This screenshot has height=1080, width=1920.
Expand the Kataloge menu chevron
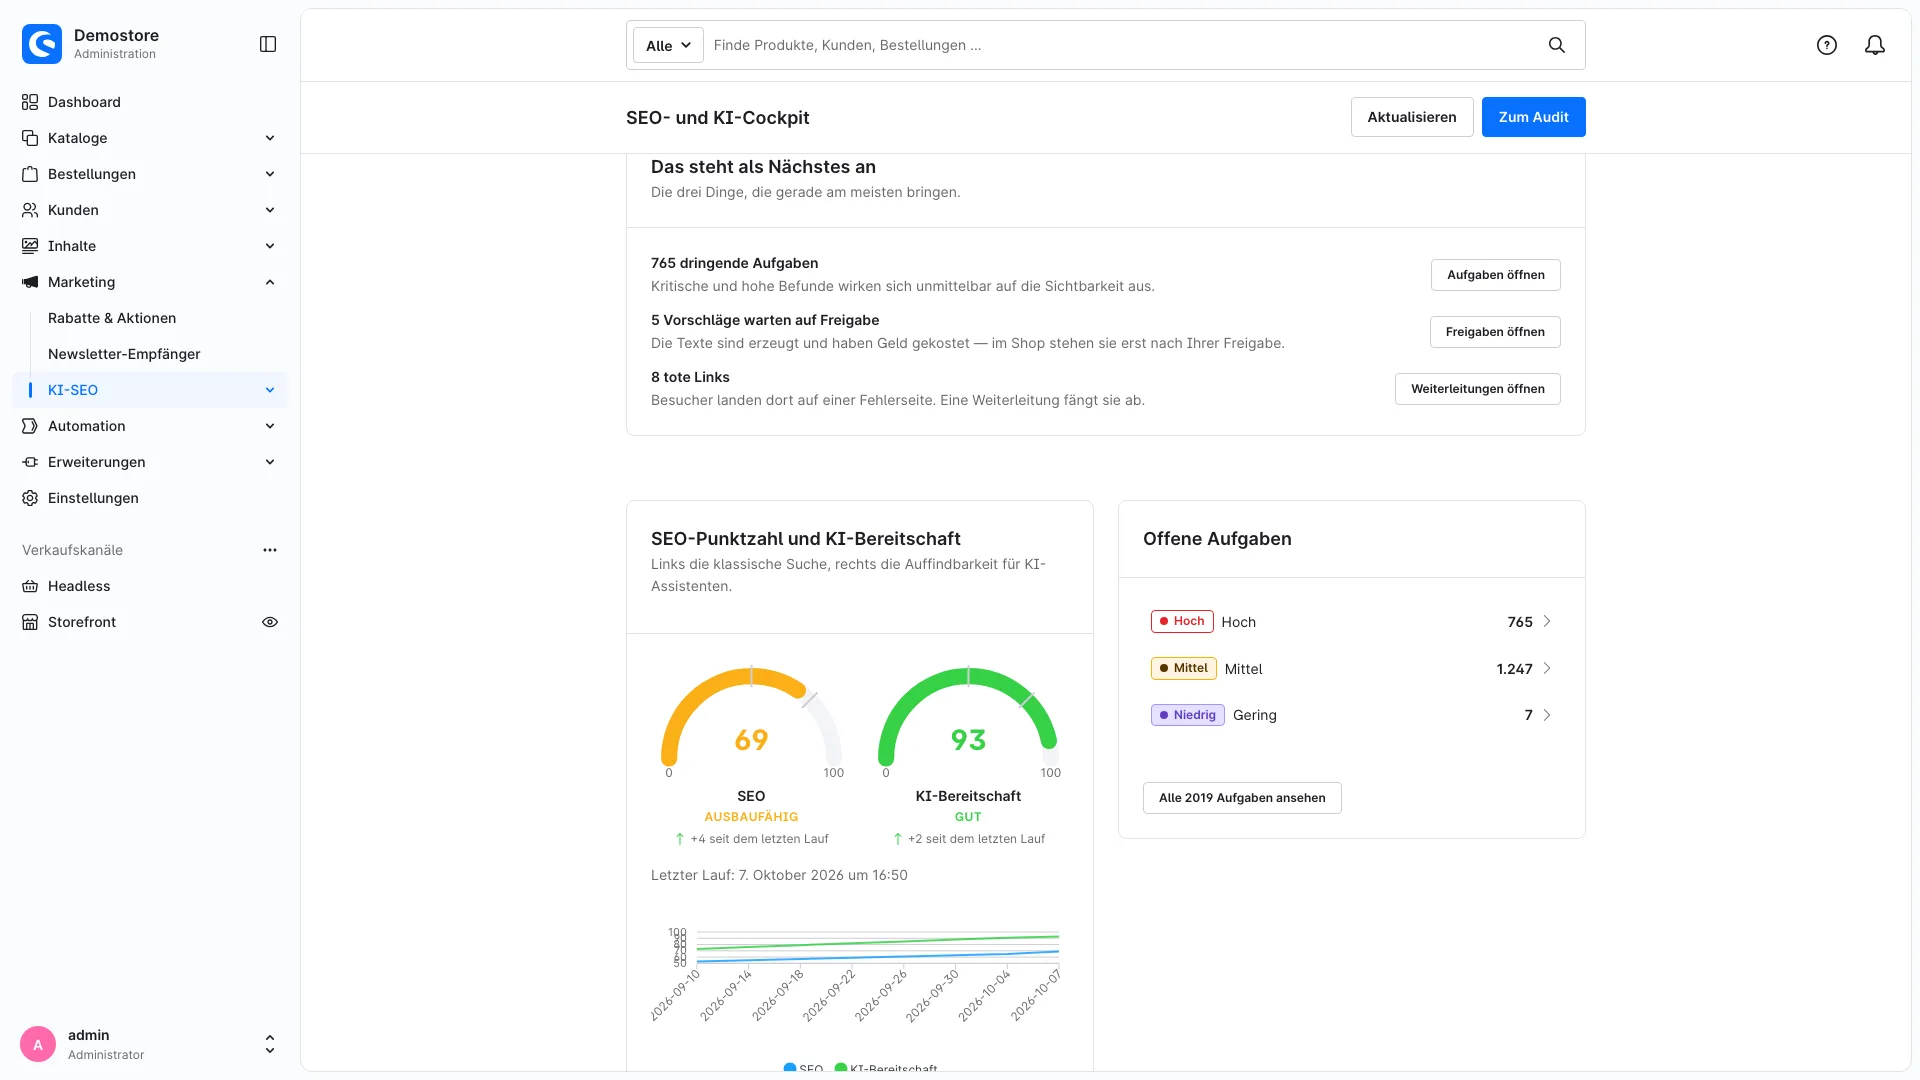(270, 138)
